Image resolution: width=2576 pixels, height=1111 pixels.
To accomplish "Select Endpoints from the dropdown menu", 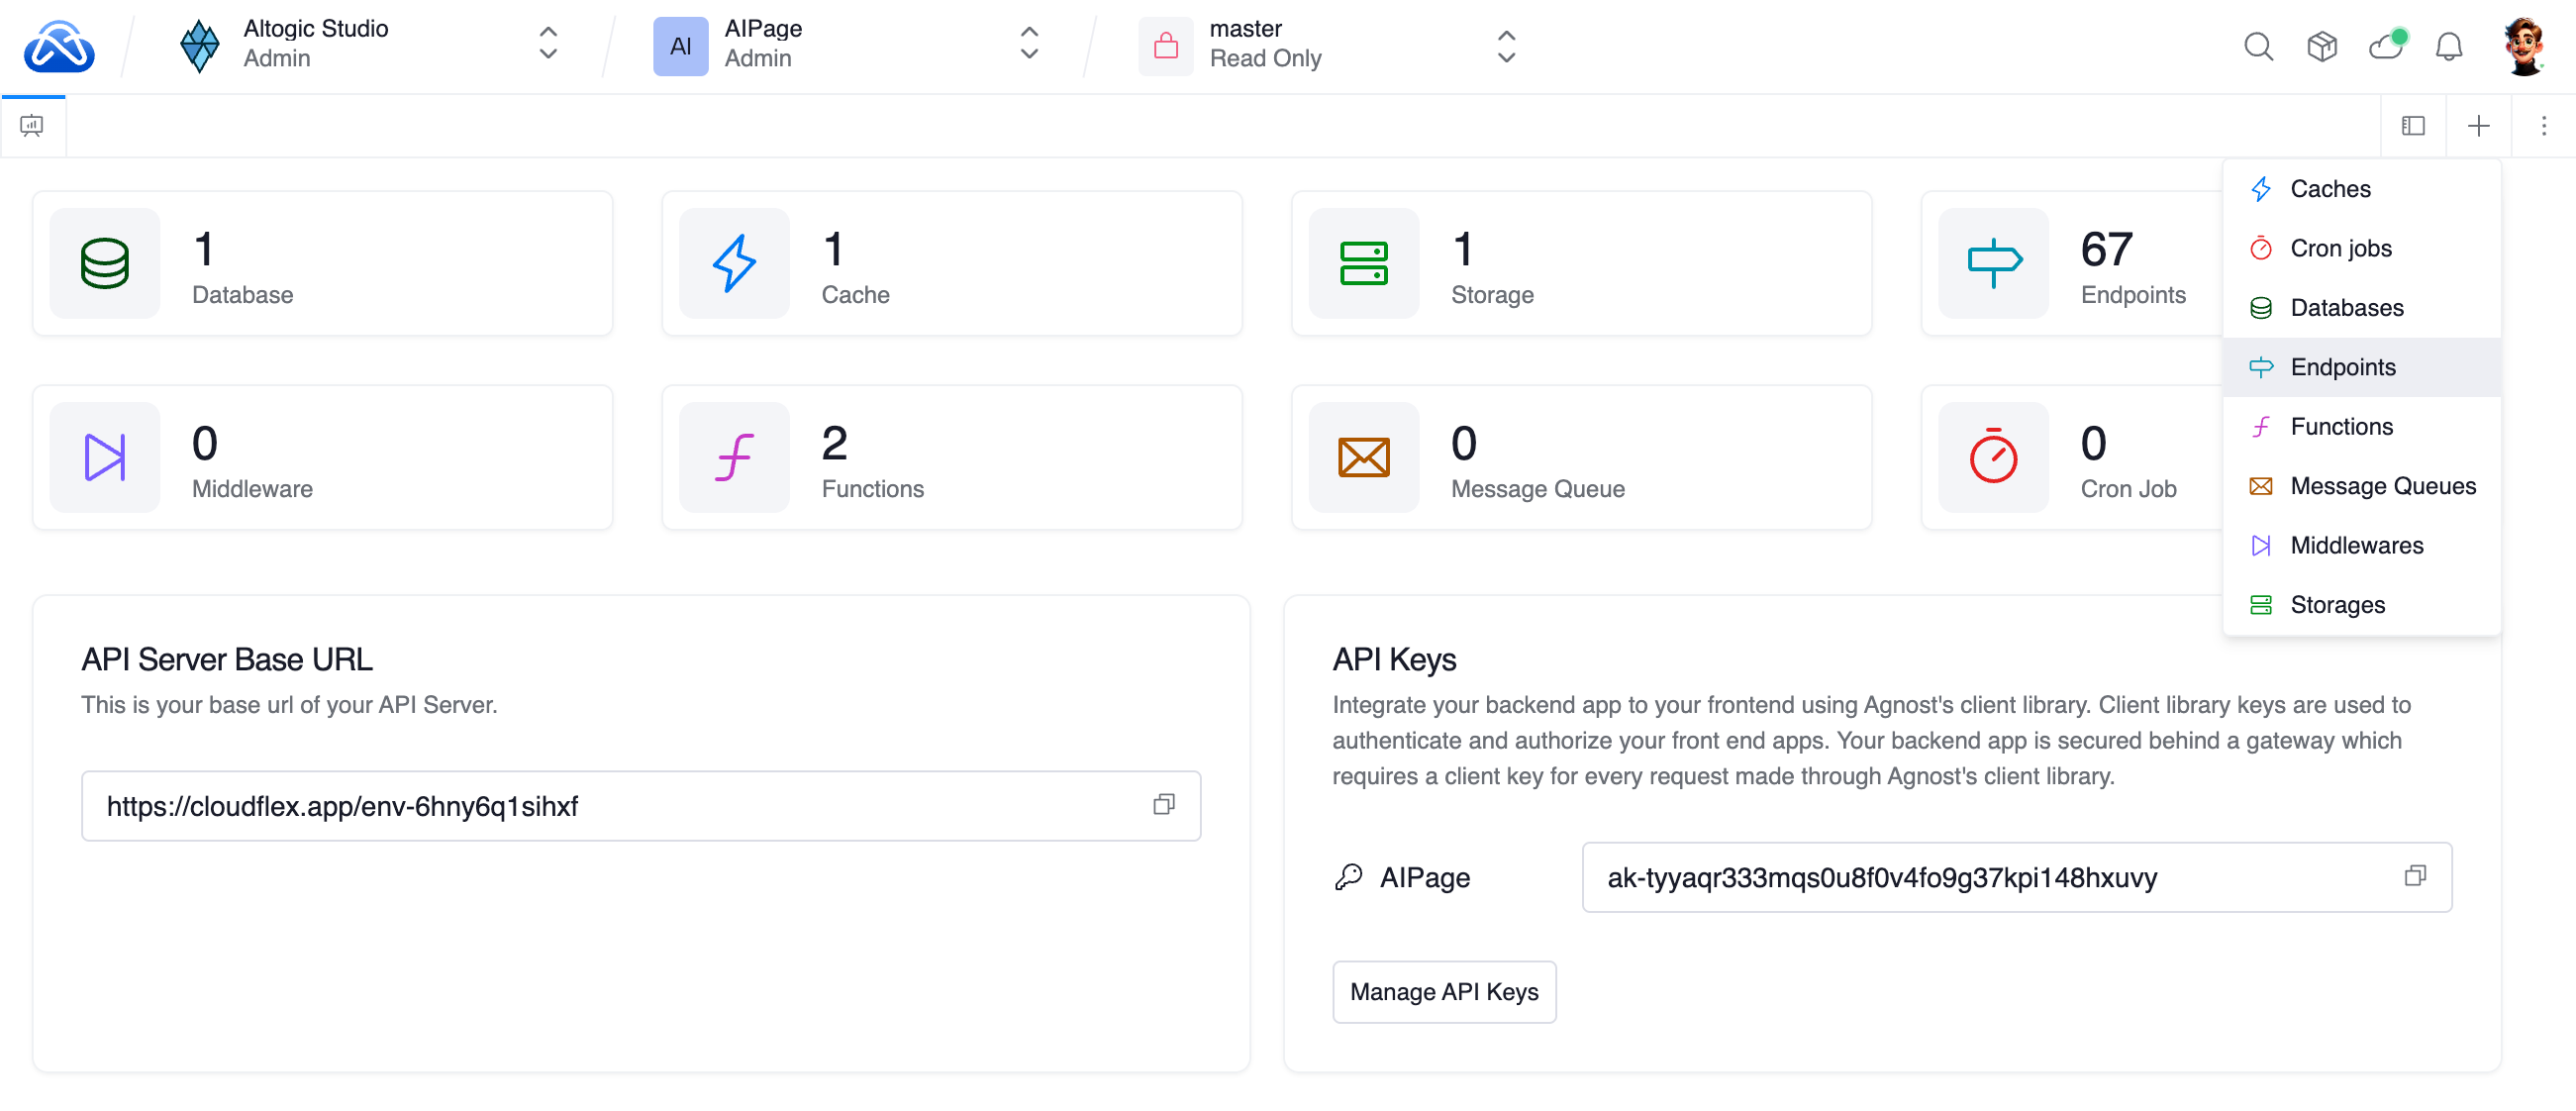I will pyautogui.click(x=2342, y=367).
